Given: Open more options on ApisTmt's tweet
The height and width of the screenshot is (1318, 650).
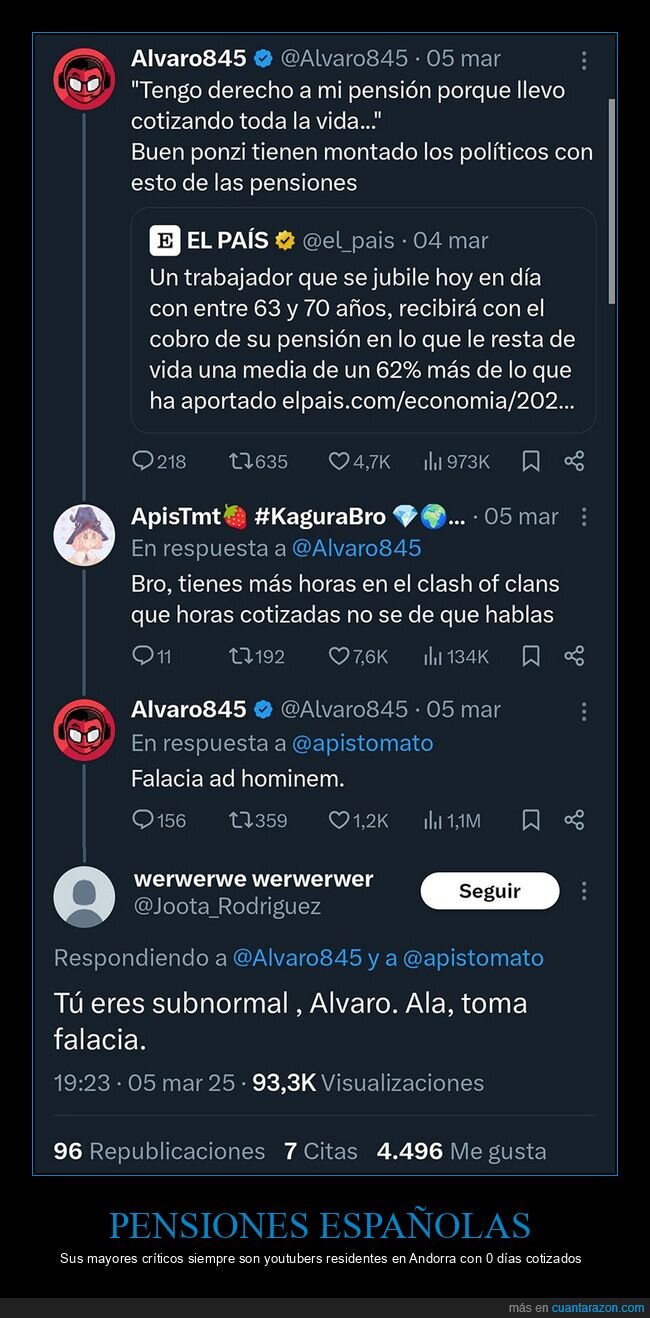Looking at the screenshot, I should pyautogui.click(x=584, y=517).
